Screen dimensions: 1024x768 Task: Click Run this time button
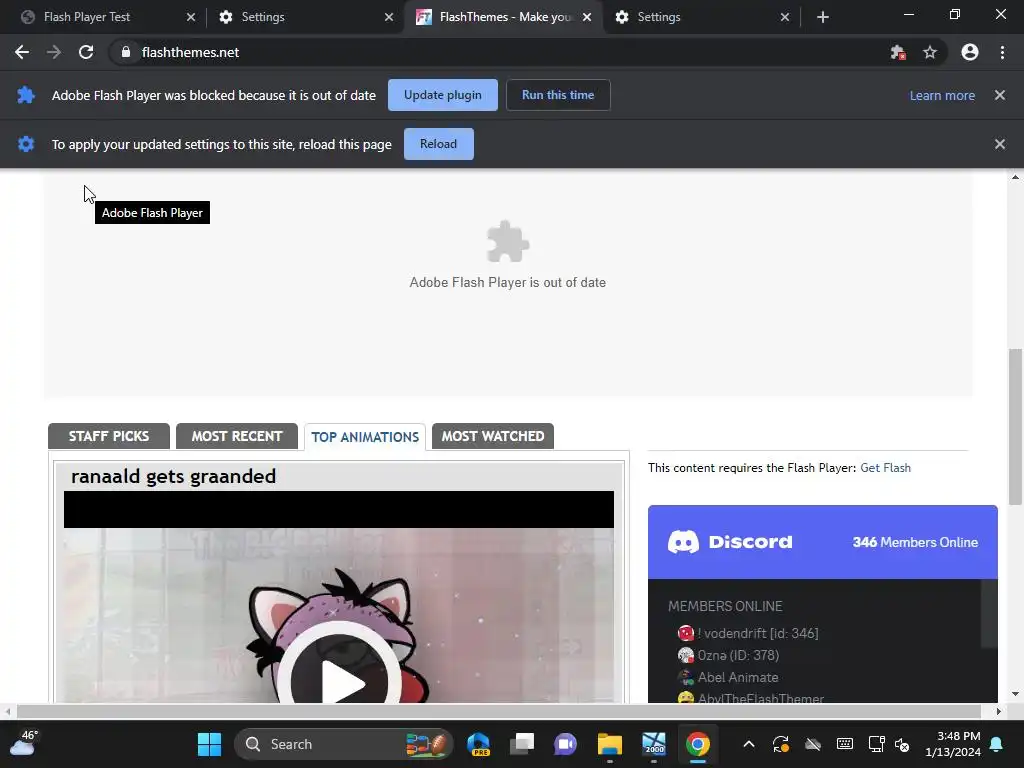[x=558, y=95]
